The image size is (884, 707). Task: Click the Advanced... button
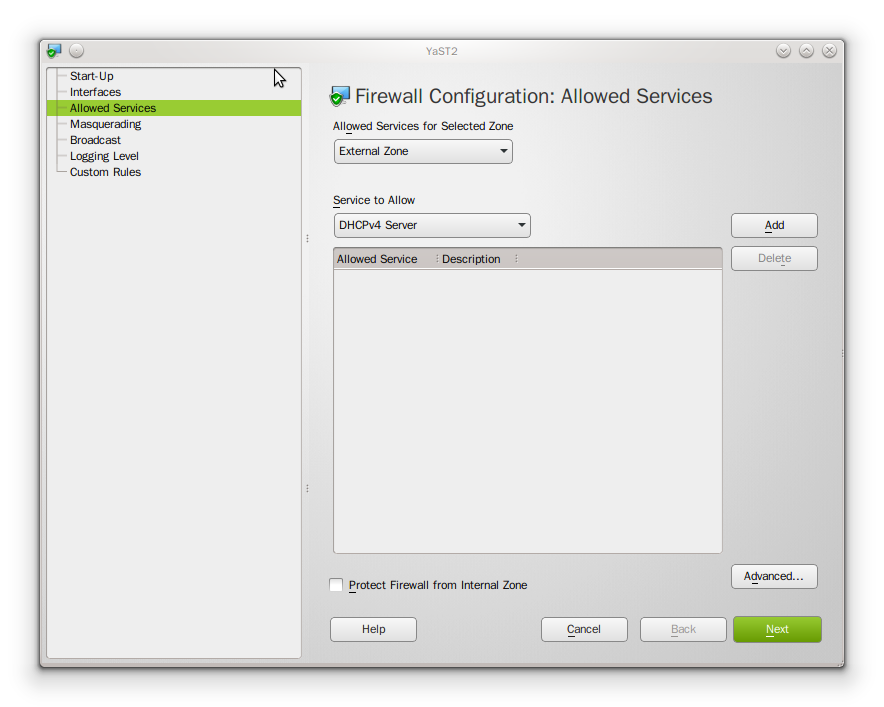[x=774, y=577]
